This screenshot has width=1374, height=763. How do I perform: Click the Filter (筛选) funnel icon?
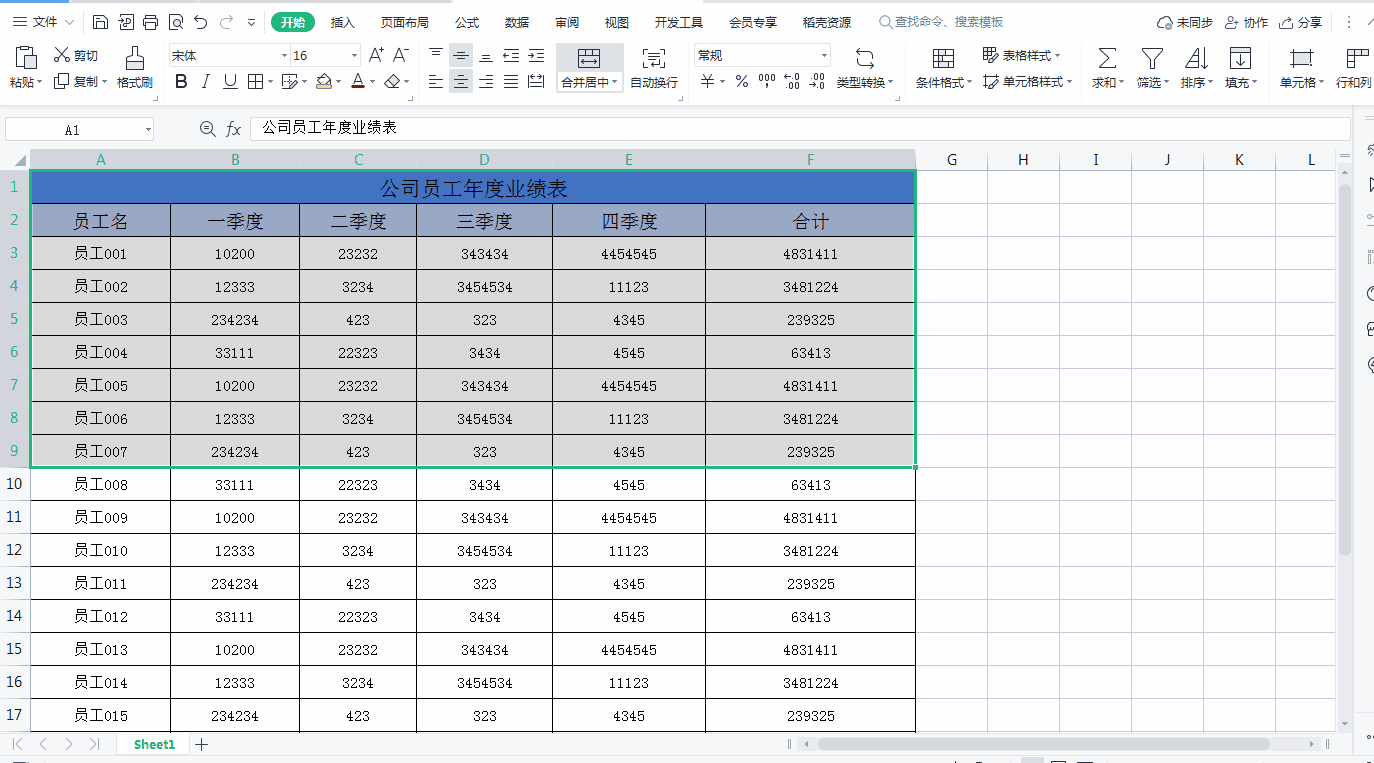1152,58
